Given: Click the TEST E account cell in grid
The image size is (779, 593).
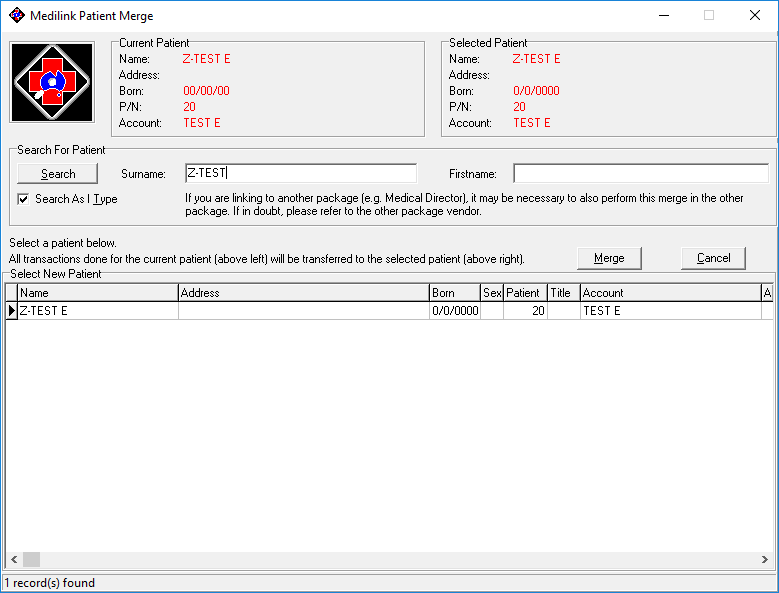Looking at the screenshot, I should (x=671, y=311).
